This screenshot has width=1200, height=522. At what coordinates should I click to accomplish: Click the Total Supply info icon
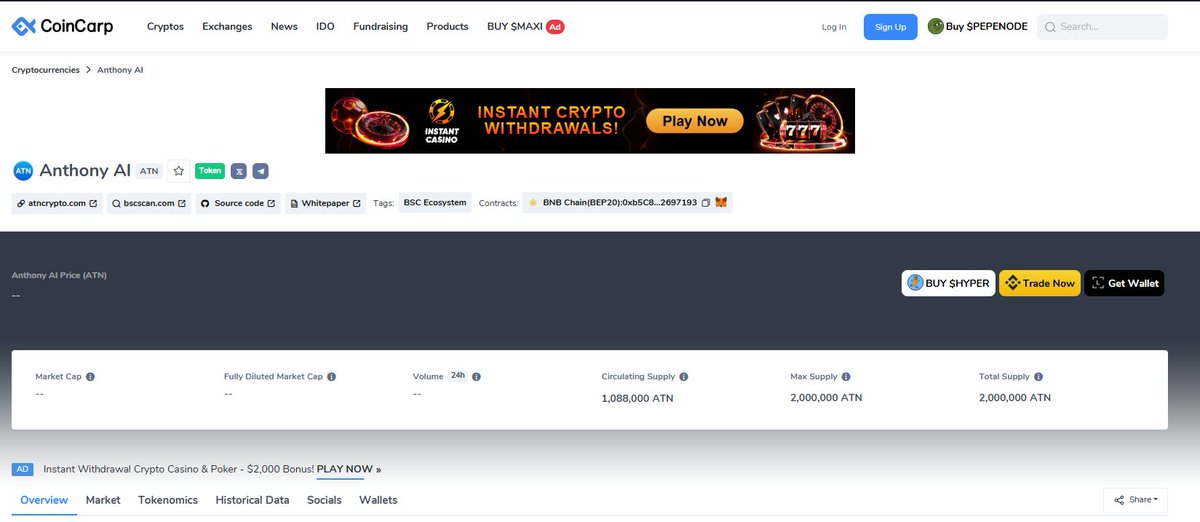[1038, 377]
